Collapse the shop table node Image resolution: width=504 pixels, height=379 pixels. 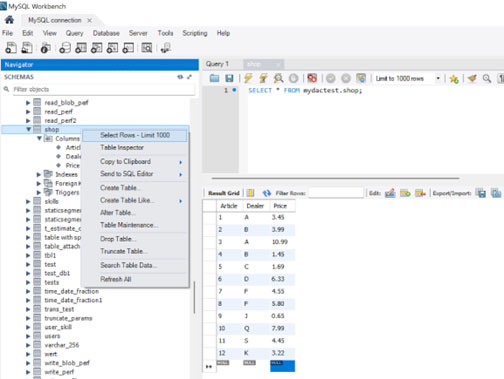tap(29, 129)
